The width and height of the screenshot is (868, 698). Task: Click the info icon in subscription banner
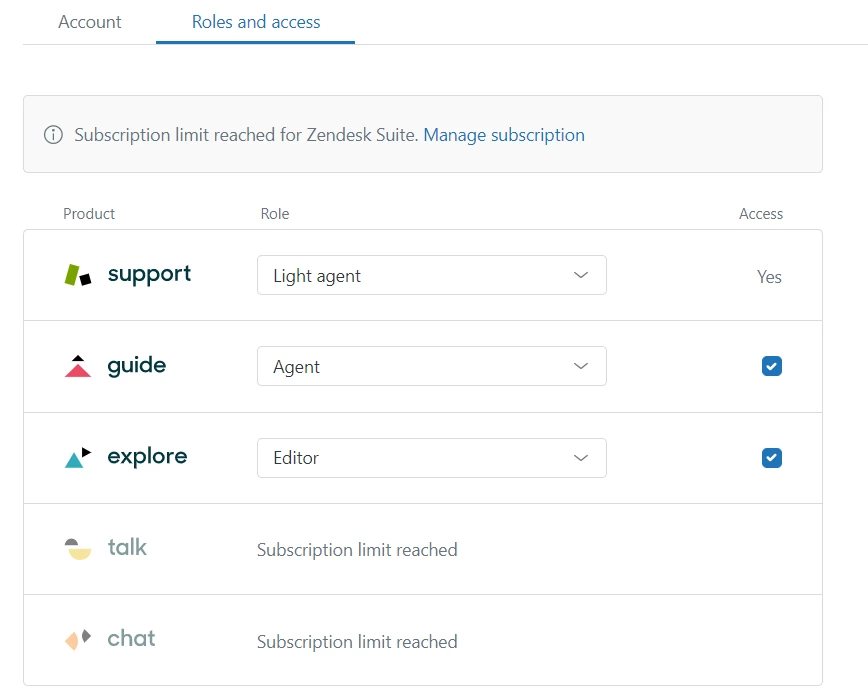(x=53, y=135)
